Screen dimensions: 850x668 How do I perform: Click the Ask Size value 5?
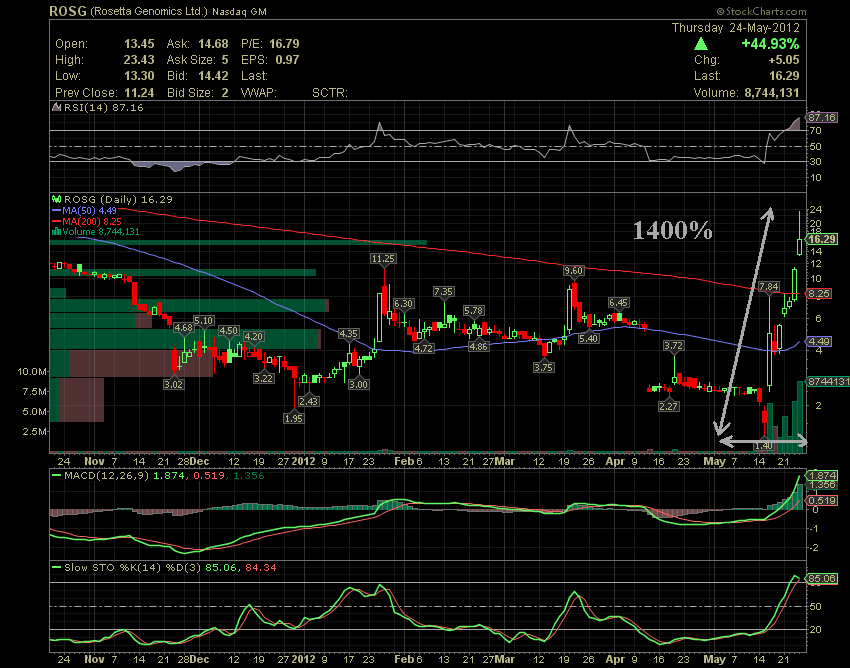pyautogui.click(x=224, y=60)
